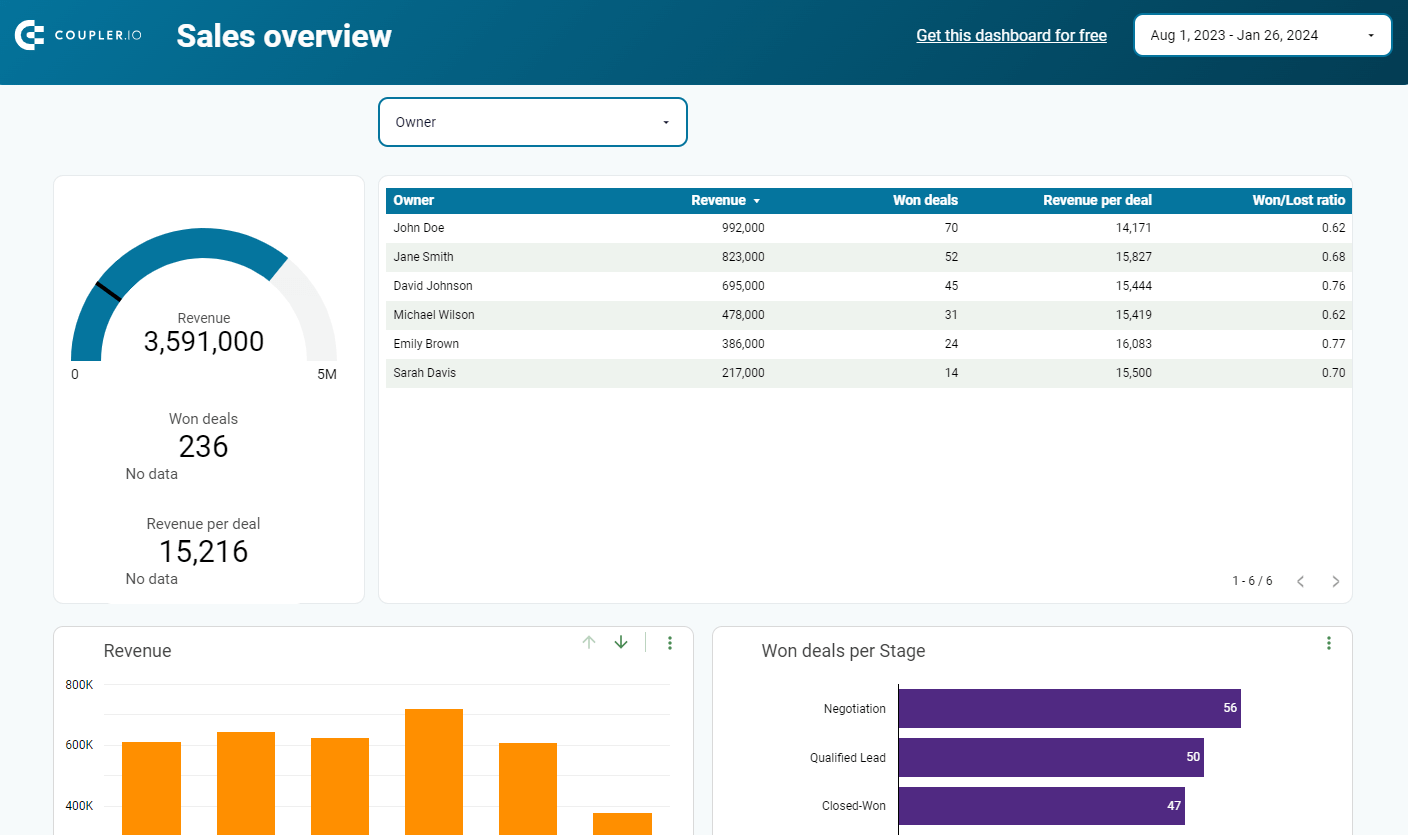Select Michael Wilson owner row
The width and height of the screenshot is (1408, 835).
pos(868,315)
